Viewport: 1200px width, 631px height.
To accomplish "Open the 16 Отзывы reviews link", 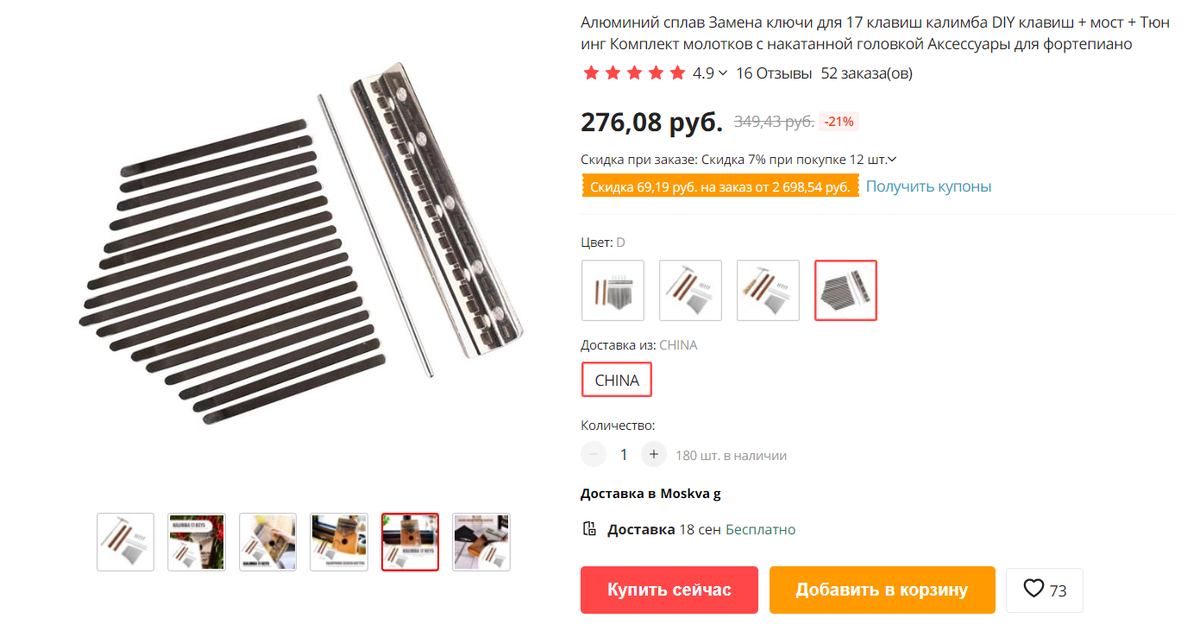I will point(774,73).
